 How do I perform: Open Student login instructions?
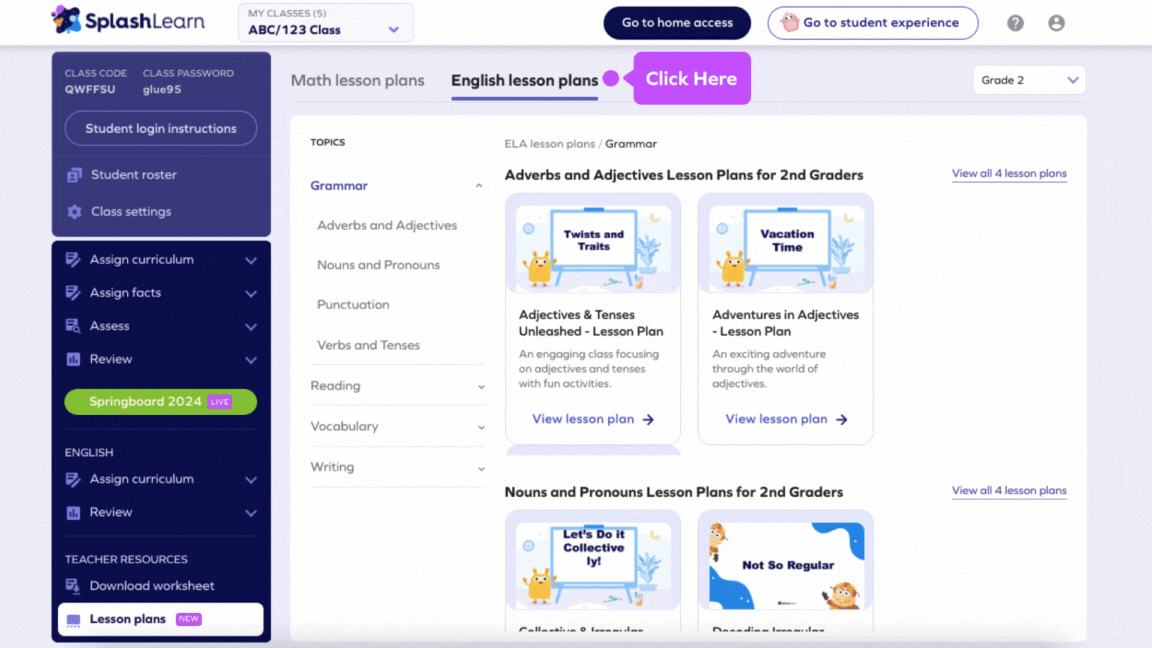(x=161, y=129)
